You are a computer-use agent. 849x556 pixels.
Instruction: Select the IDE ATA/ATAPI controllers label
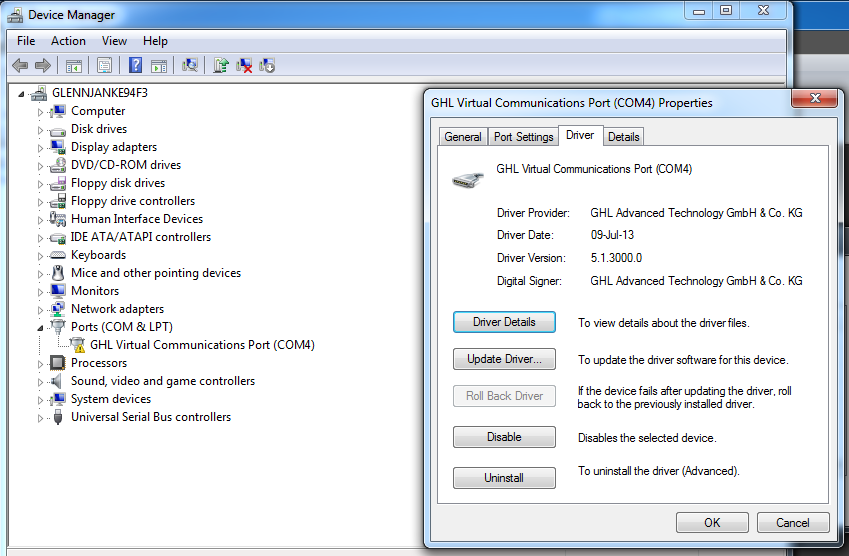pyautogui.click(x=141, y=237)
